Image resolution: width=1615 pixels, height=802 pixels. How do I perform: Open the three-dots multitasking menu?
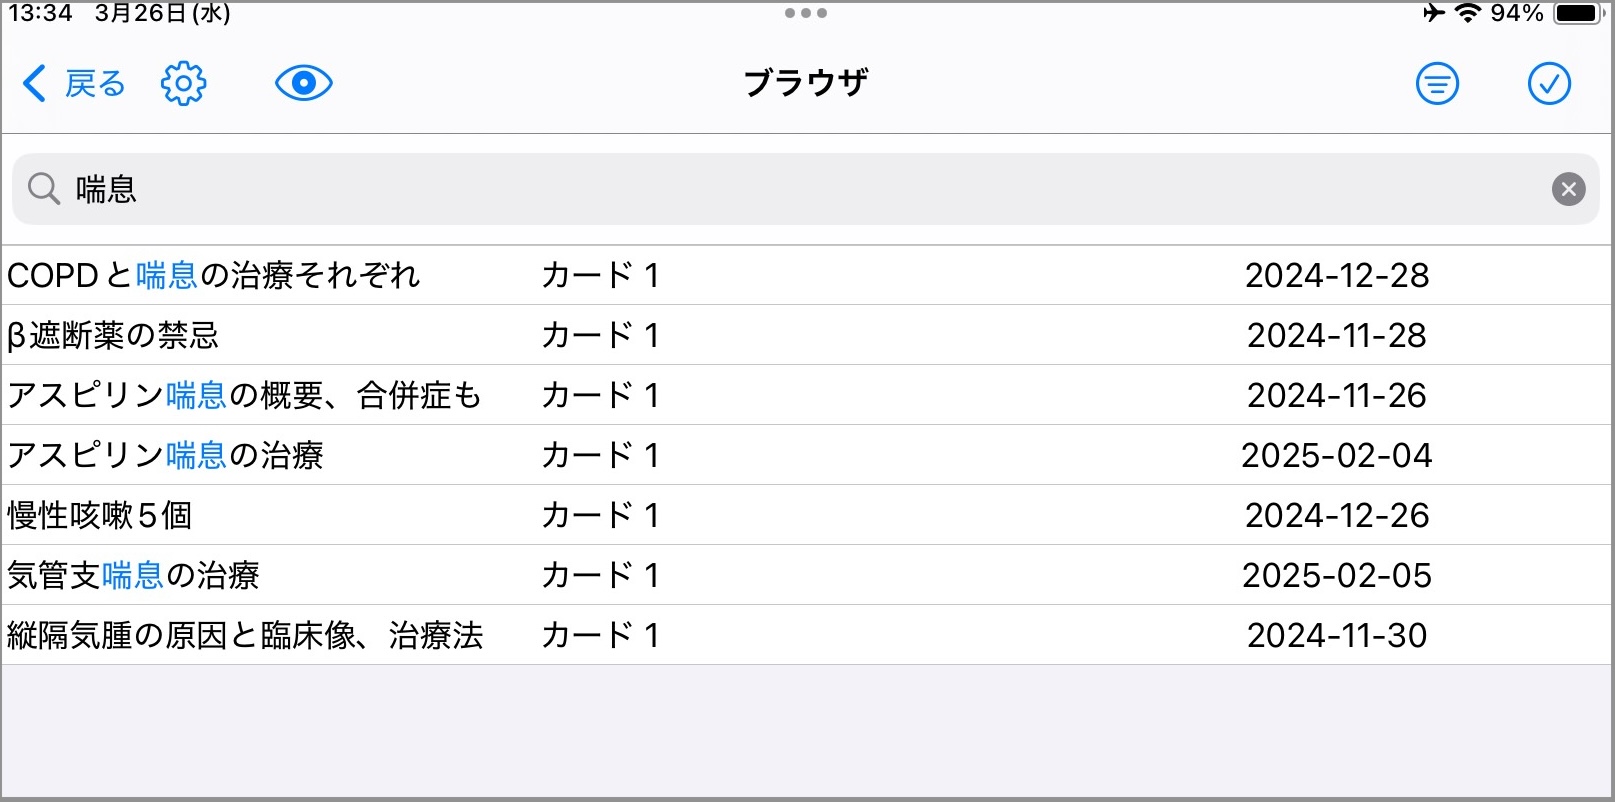pyautogui.click(x=805, y=13)
